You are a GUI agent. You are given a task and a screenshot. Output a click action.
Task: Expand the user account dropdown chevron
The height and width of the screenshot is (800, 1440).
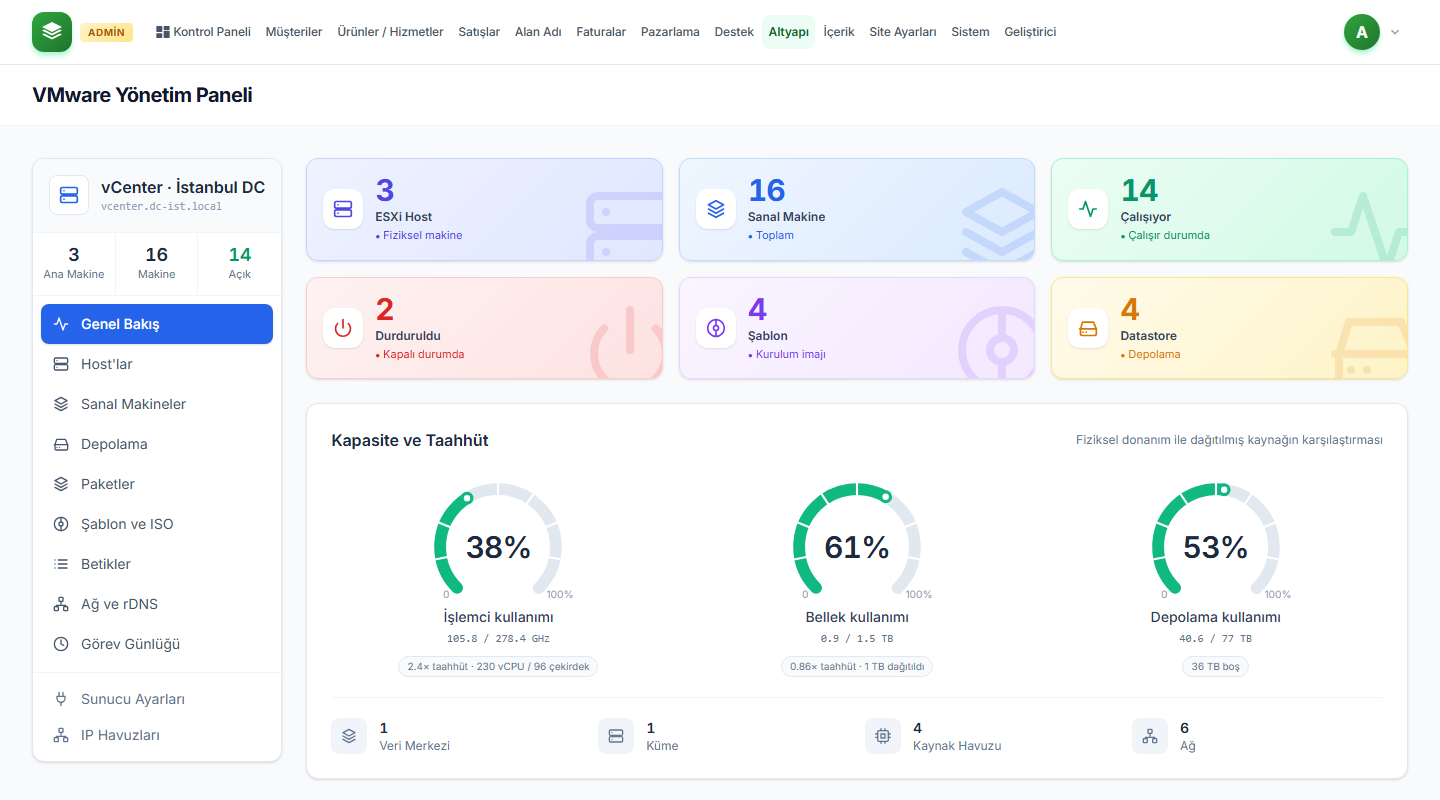pyautogui.click(x=1395, y=32)
